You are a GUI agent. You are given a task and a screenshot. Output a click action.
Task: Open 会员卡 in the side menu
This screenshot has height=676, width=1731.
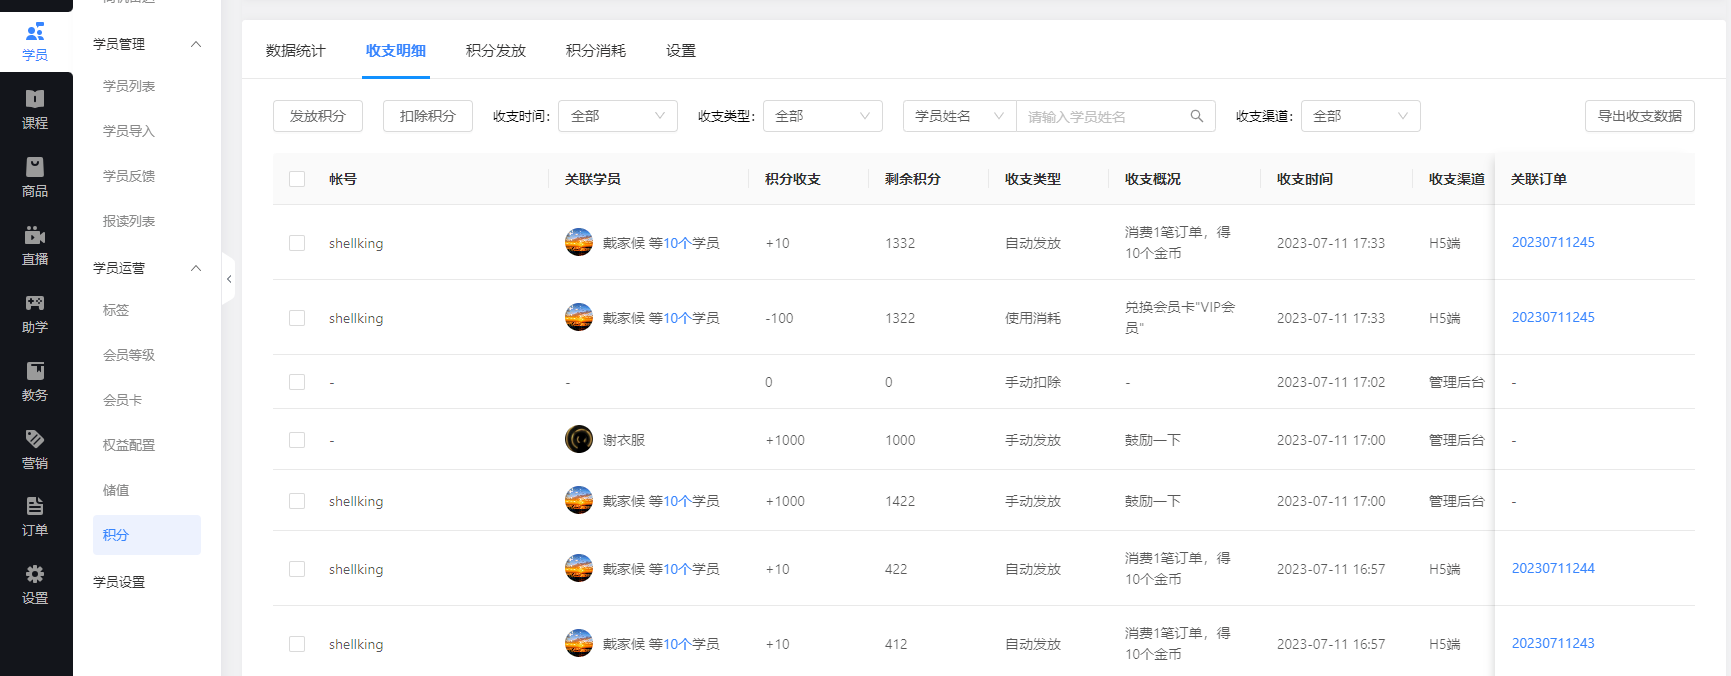point(122,400)
